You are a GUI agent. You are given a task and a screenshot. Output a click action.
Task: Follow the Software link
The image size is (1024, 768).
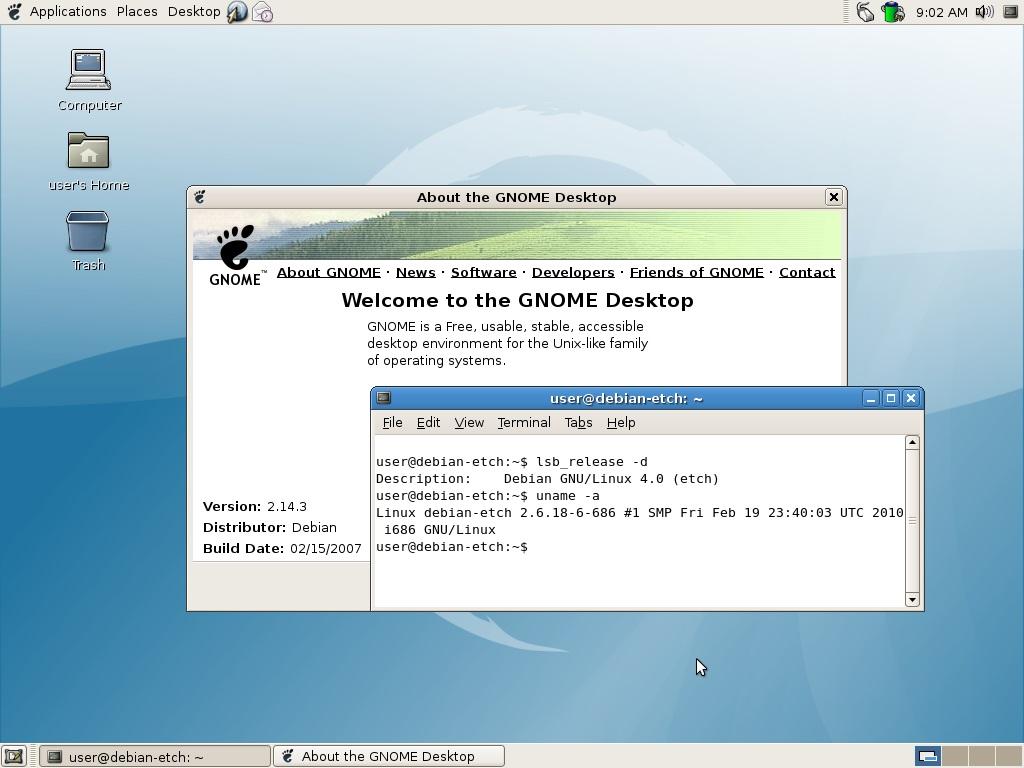[483, 272]
